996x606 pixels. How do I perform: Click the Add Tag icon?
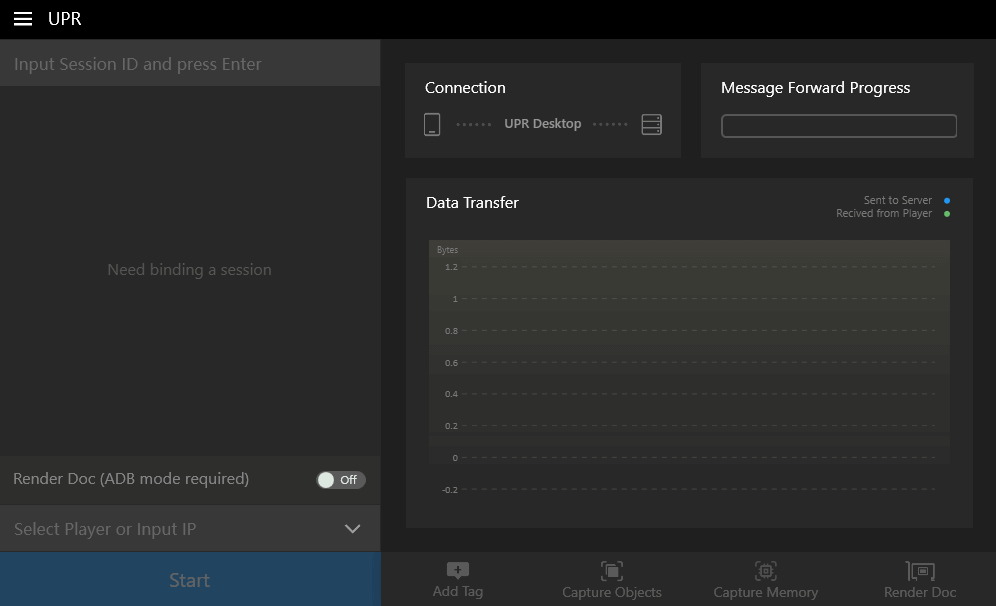[x=457, y=571]
